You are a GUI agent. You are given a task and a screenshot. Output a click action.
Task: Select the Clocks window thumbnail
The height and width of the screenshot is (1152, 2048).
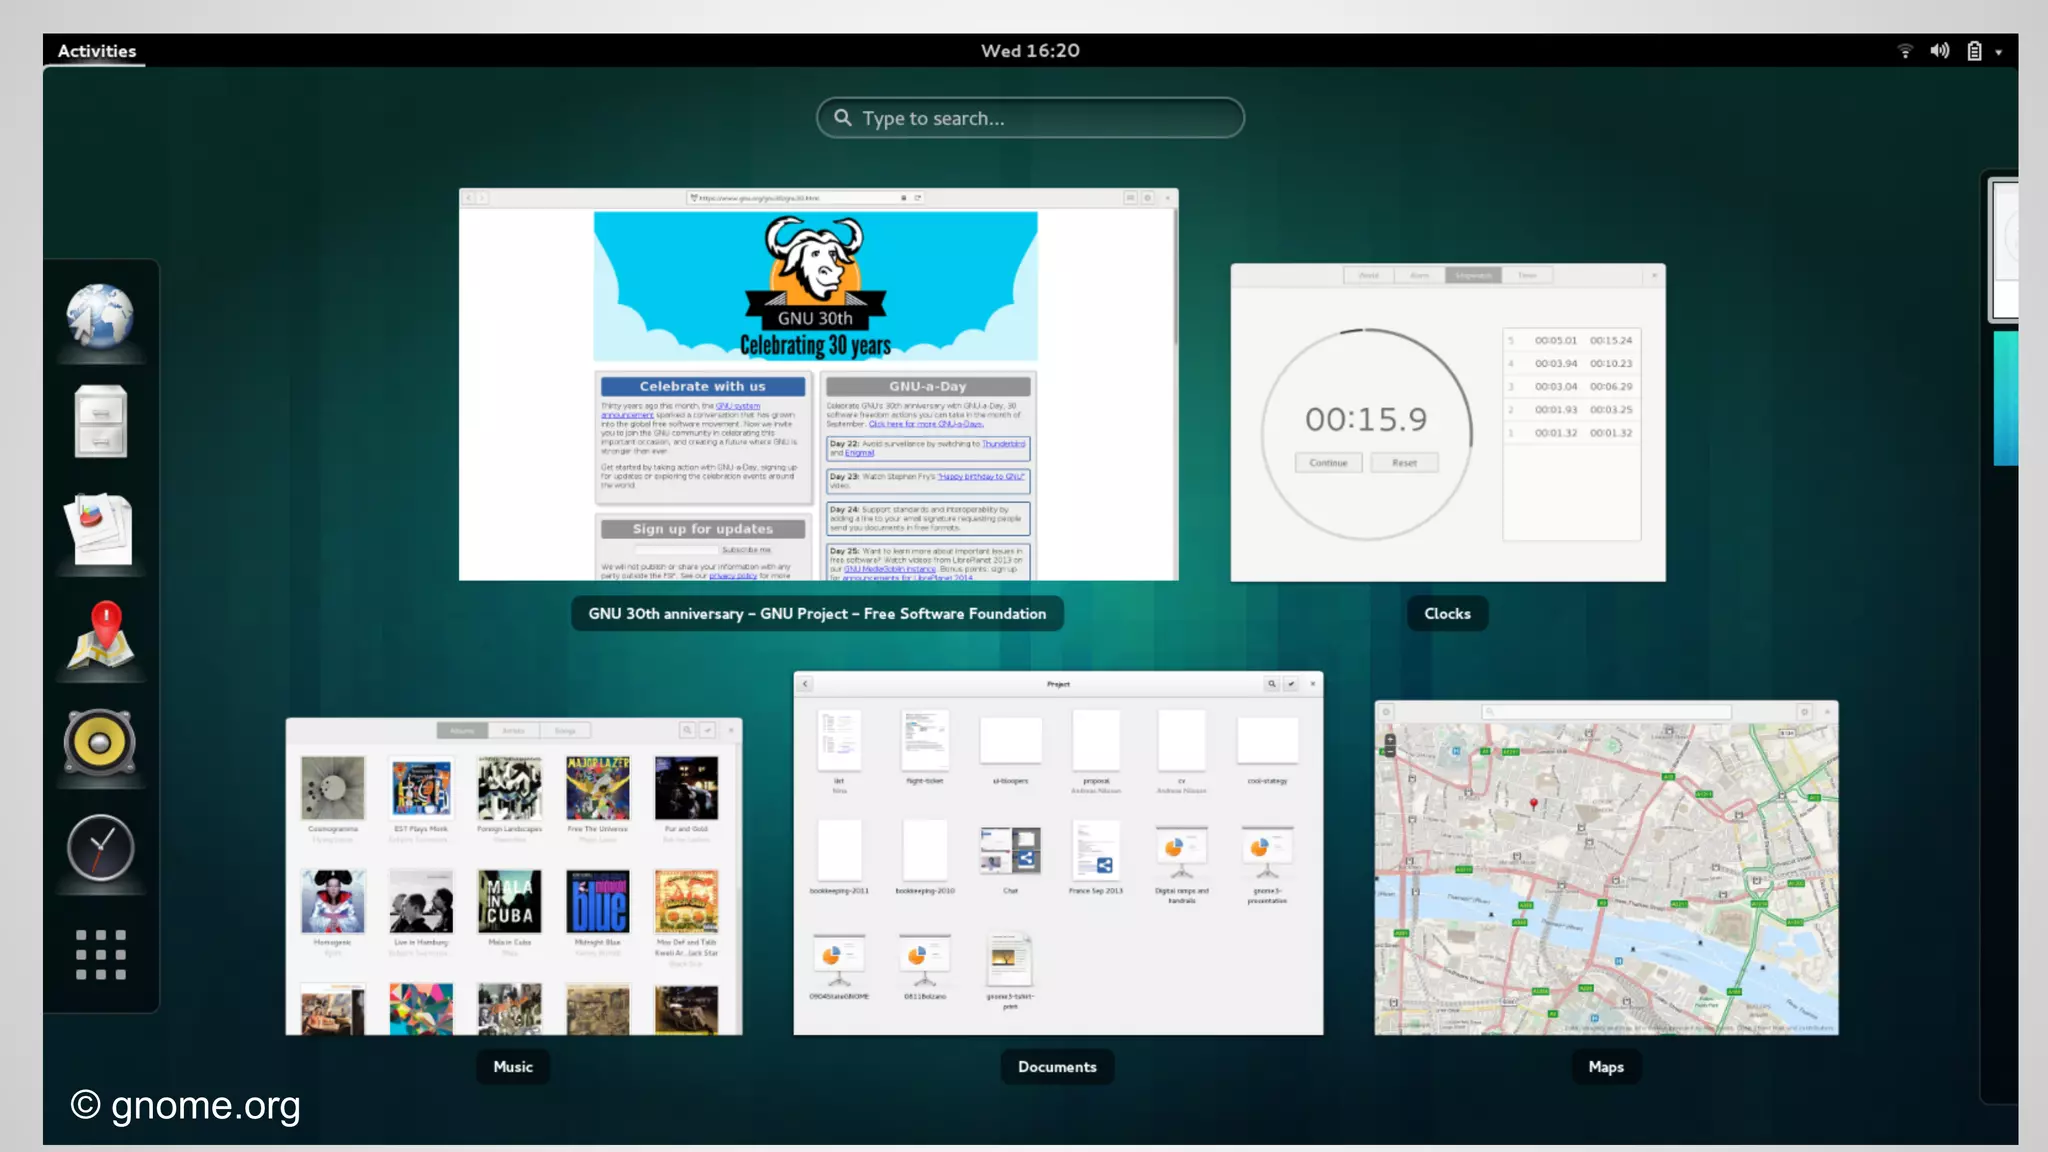tap(1447, 422)
